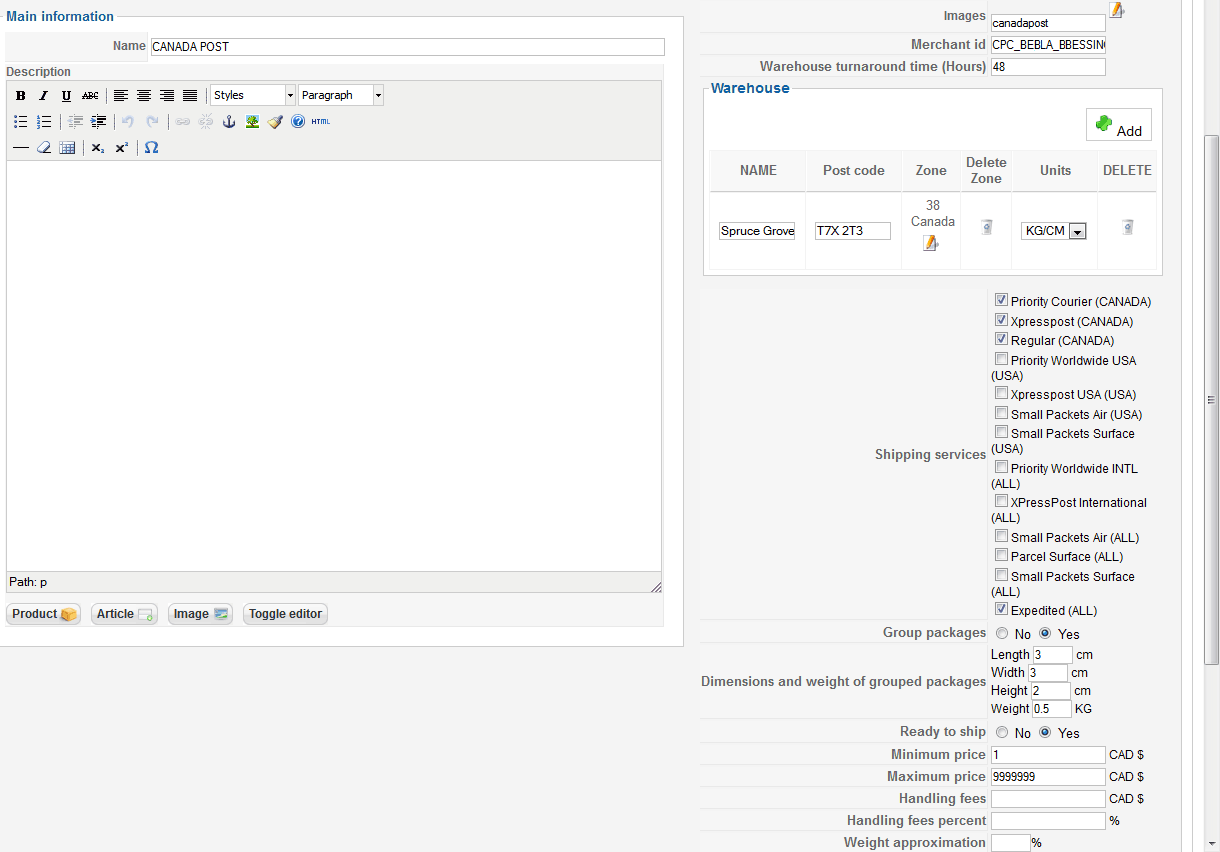Check XPressPost International (ALL)
This screenshot has width=1220, height=852.
tap(1001, 501)
